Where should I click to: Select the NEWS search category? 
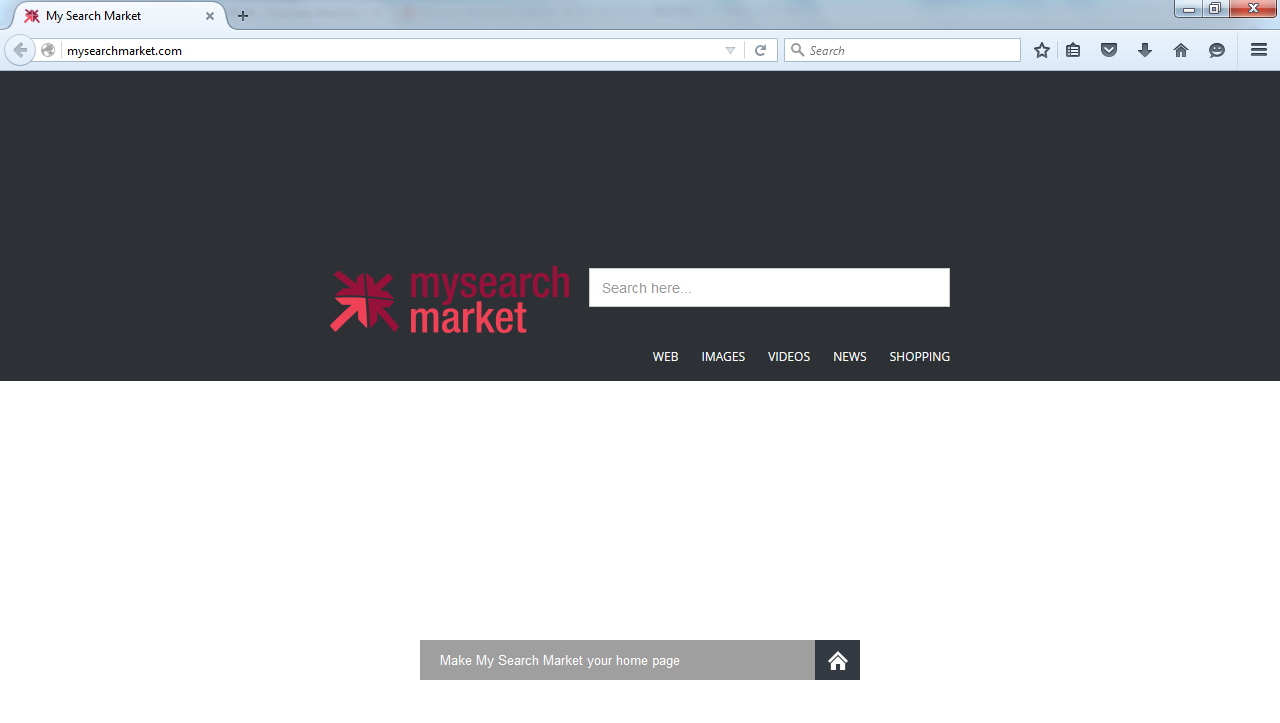click(850, 357)
